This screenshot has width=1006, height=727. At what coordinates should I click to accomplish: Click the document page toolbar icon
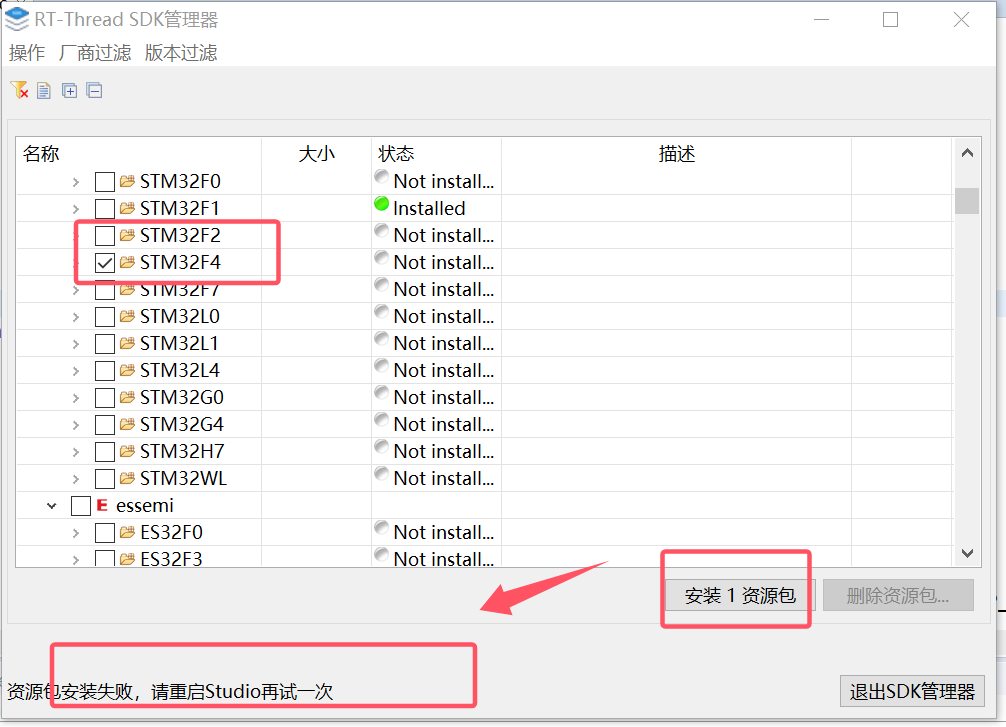44,90
